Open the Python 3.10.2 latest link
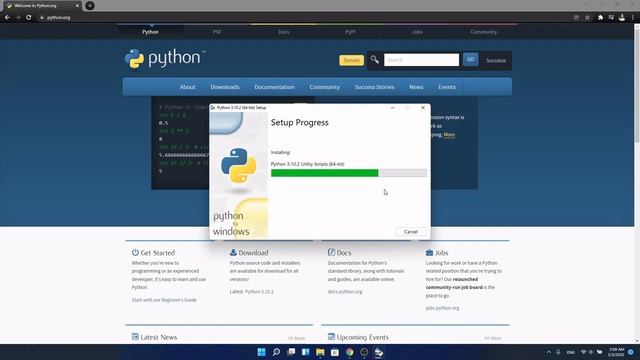The width and height of the screenshot is (640, 360). 259,292
